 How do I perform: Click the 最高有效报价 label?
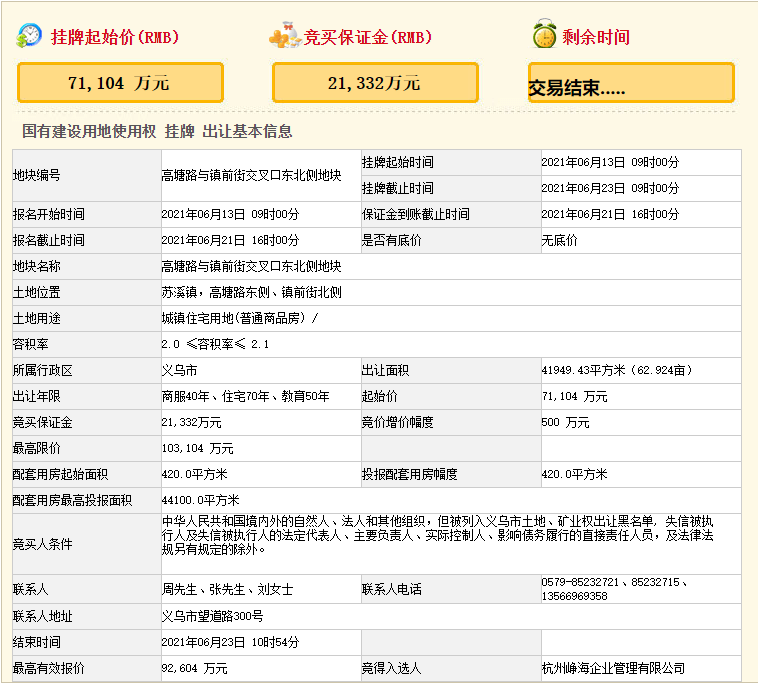coord(49,669)
